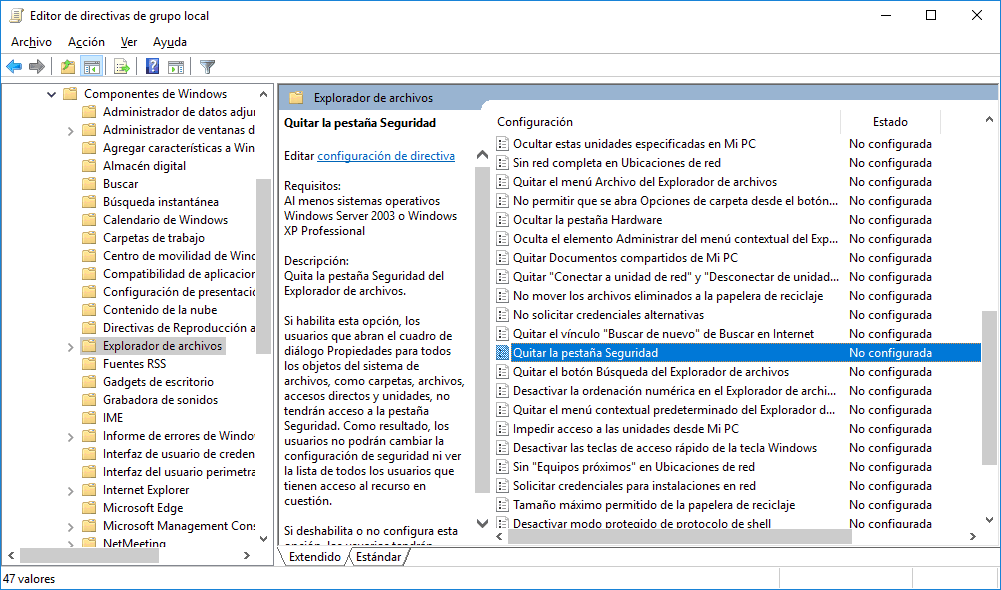Screen dimensions: 1001x590
Task: Click the Back arrow toolbar icon
Action: [x=14, y=66]
